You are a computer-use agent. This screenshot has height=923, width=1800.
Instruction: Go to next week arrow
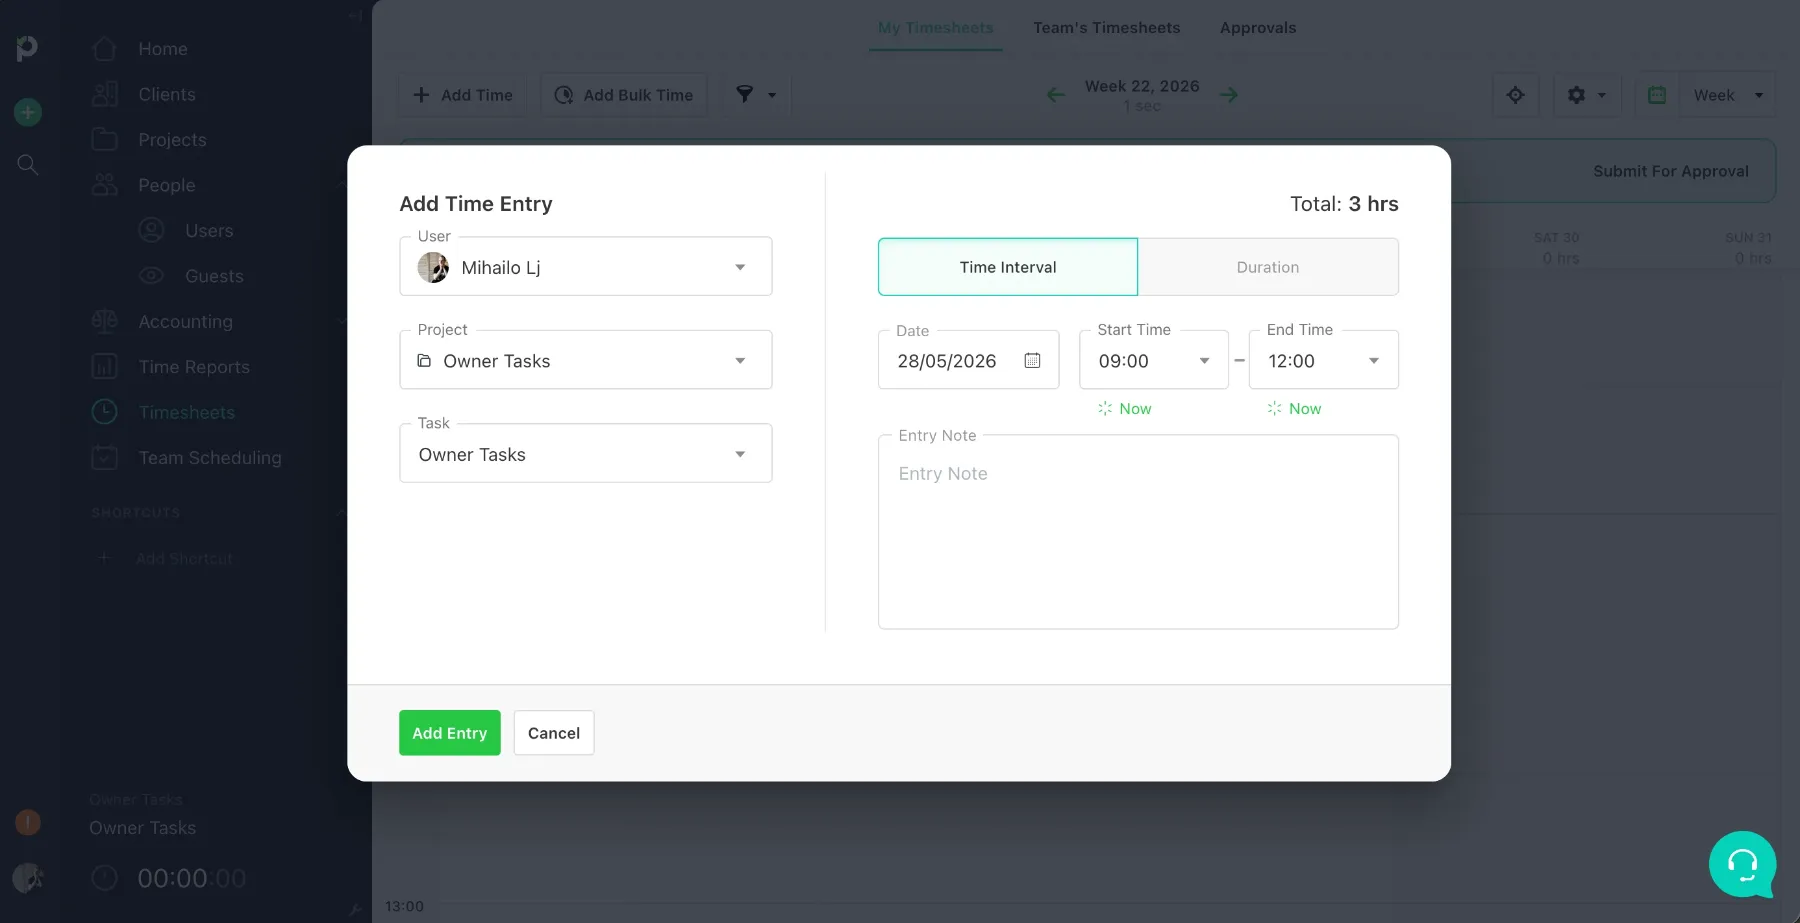coord(1229,95)
